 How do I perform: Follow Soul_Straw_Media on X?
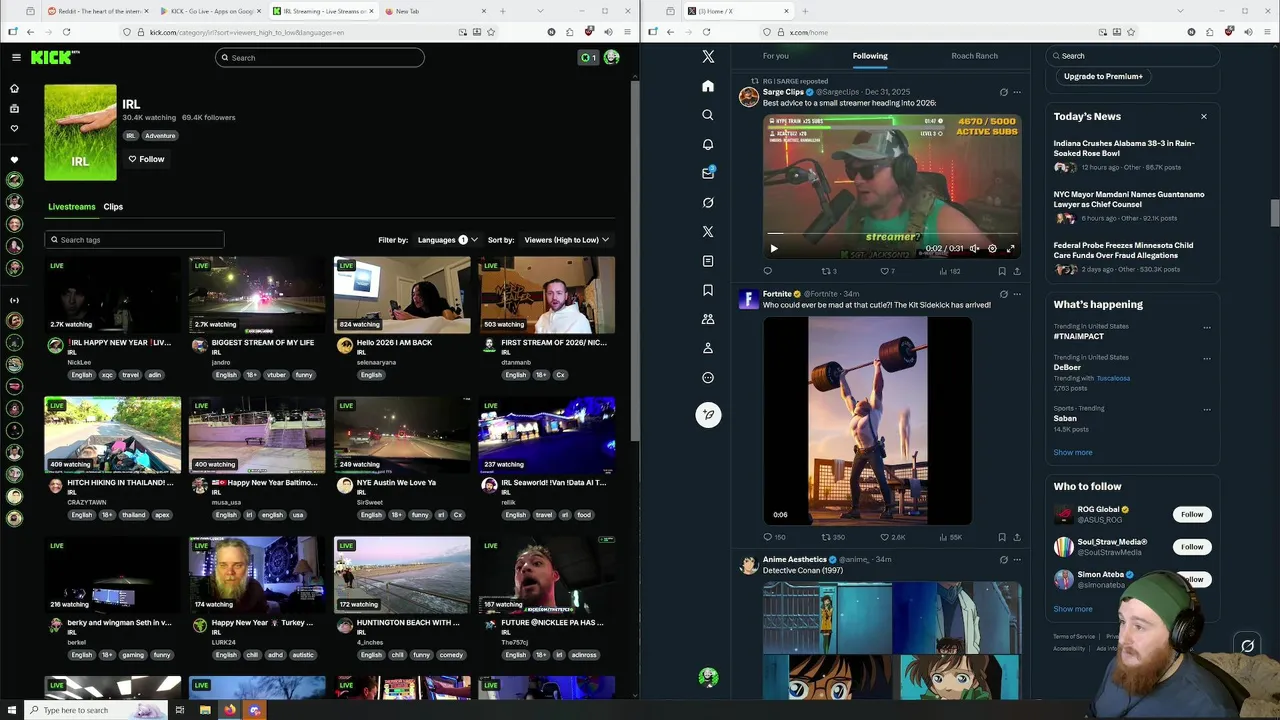click(x=1192, y=547)
